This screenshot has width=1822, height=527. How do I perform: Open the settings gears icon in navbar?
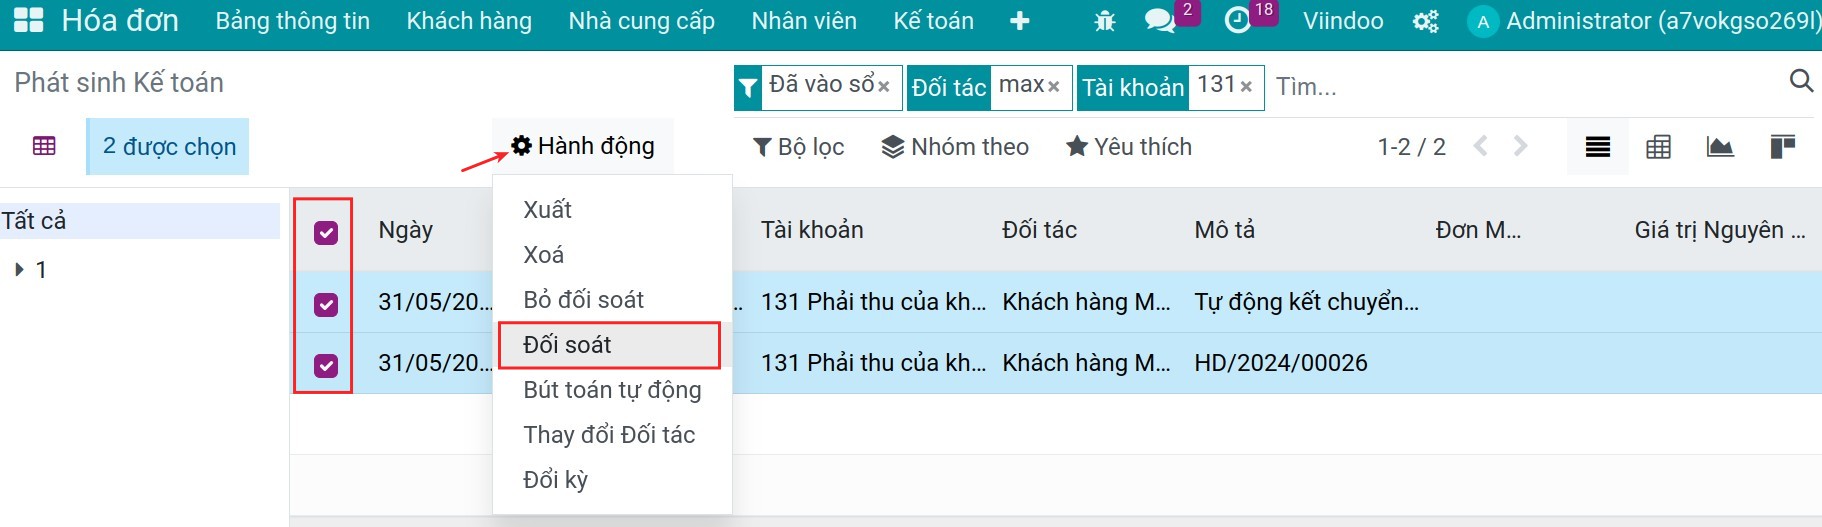click(1425, 21)
